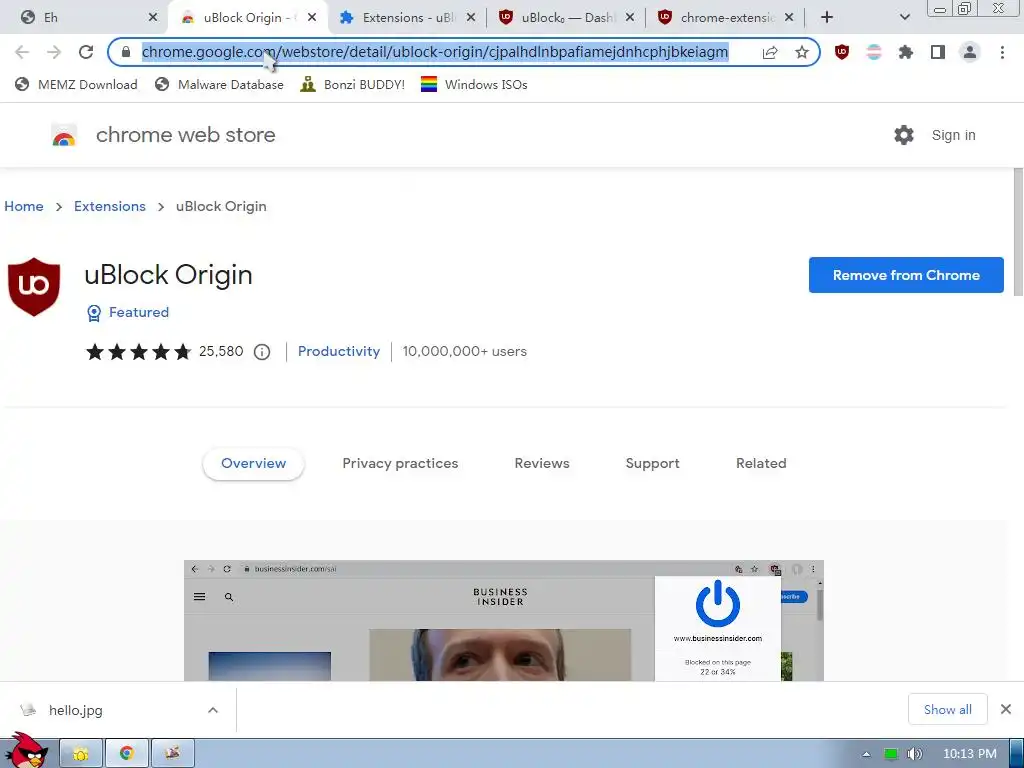Open MEMZ Download bookmark
Image resolution: width=1024 pixels, height=768 pixels.
(x=76, y=85)
